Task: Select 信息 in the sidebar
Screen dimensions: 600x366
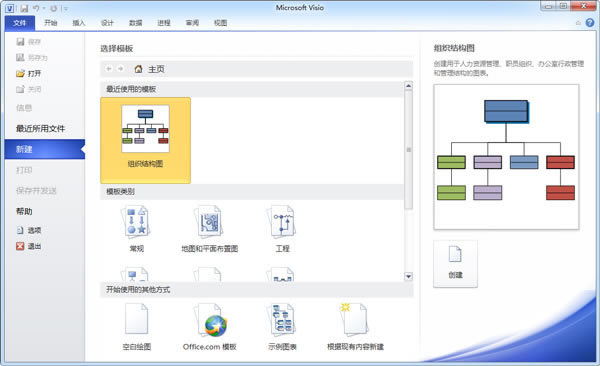Action: 24,108
